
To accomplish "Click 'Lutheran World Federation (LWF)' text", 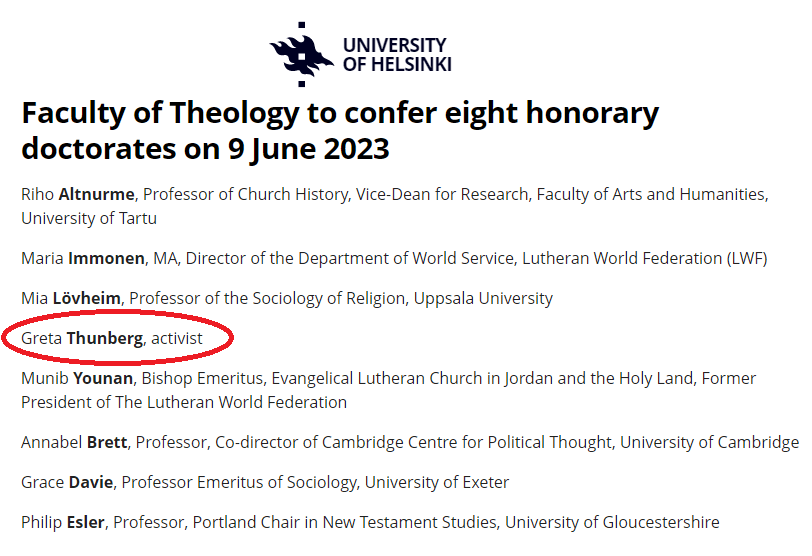I will tap(647, 259).
